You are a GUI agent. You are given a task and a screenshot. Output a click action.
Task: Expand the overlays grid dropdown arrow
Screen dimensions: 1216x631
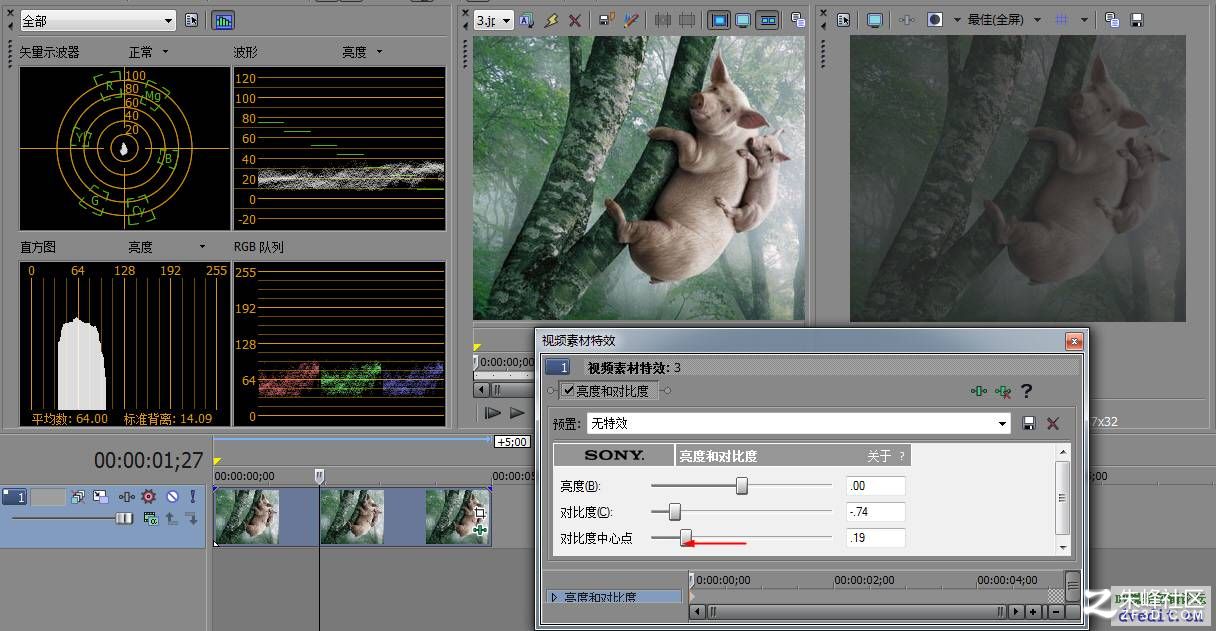[1084, 20]
